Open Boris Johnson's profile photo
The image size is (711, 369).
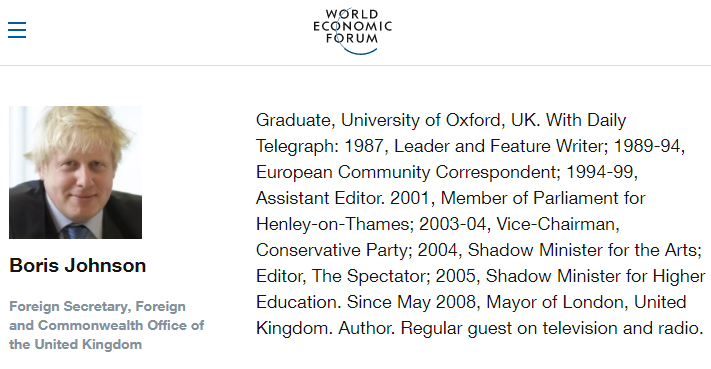click(75, 172)
